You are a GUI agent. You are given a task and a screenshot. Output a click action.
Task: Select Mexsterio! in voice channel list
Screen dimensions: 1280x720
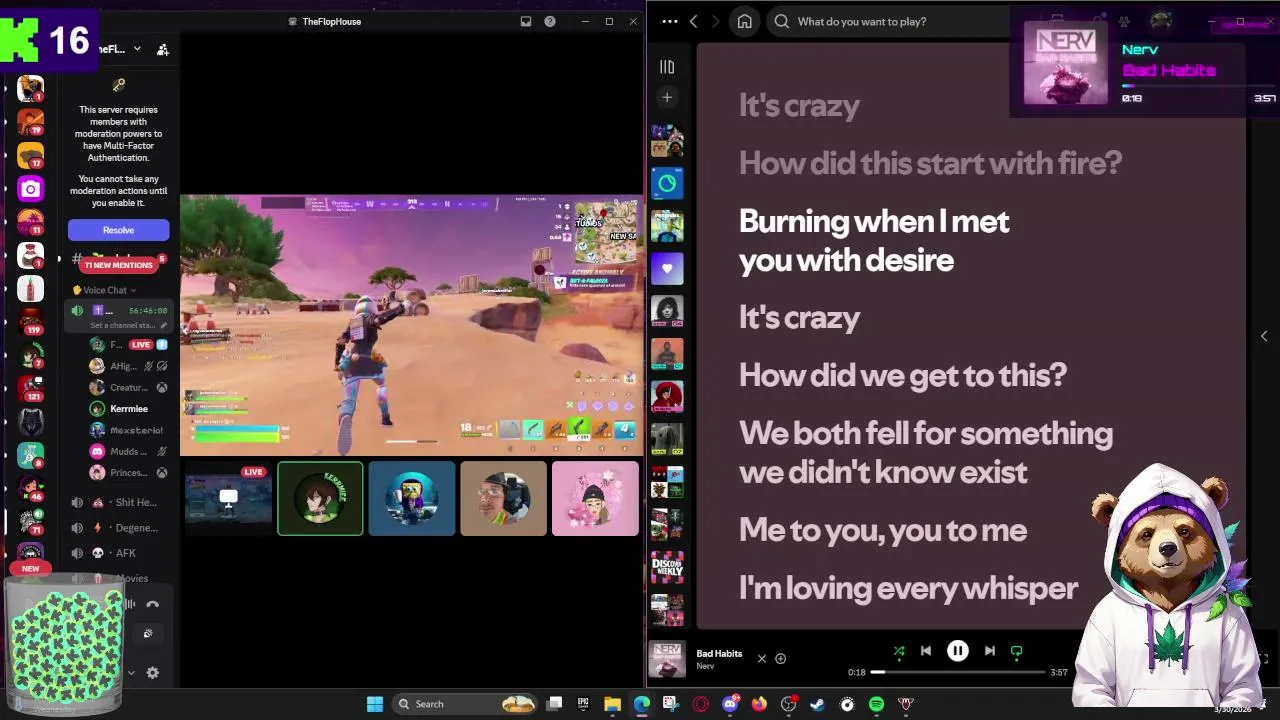pos(128,430)
